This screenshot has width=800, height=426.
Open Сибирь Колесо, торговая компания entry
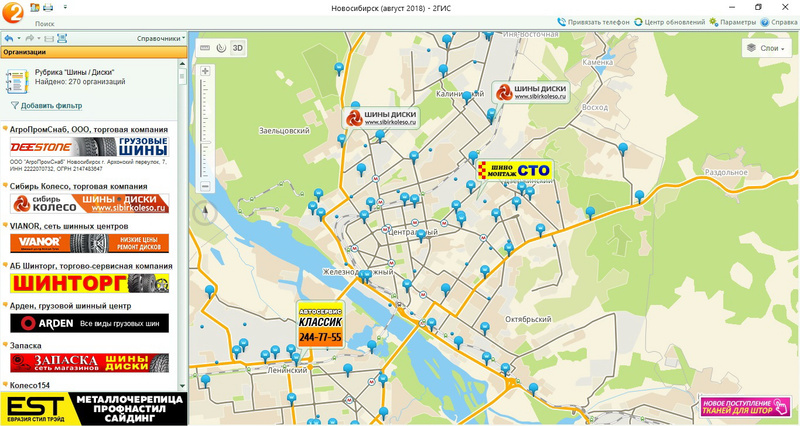[79, 186]
